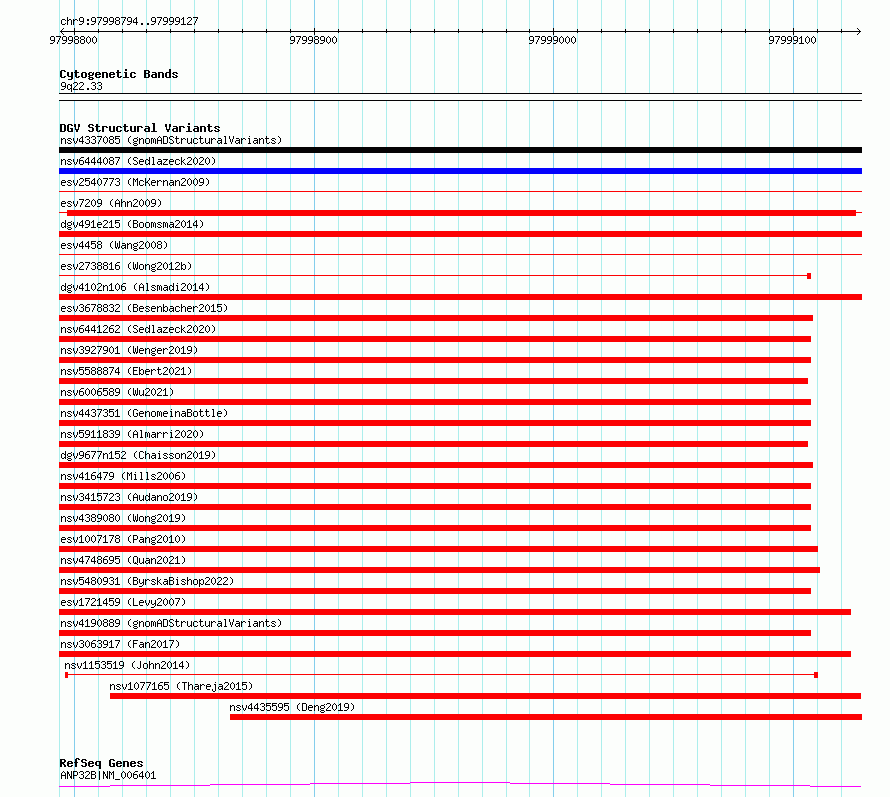Click the red nsv1077165 Thareja2015 bar
890x797 pixels.
coord(485,696)
